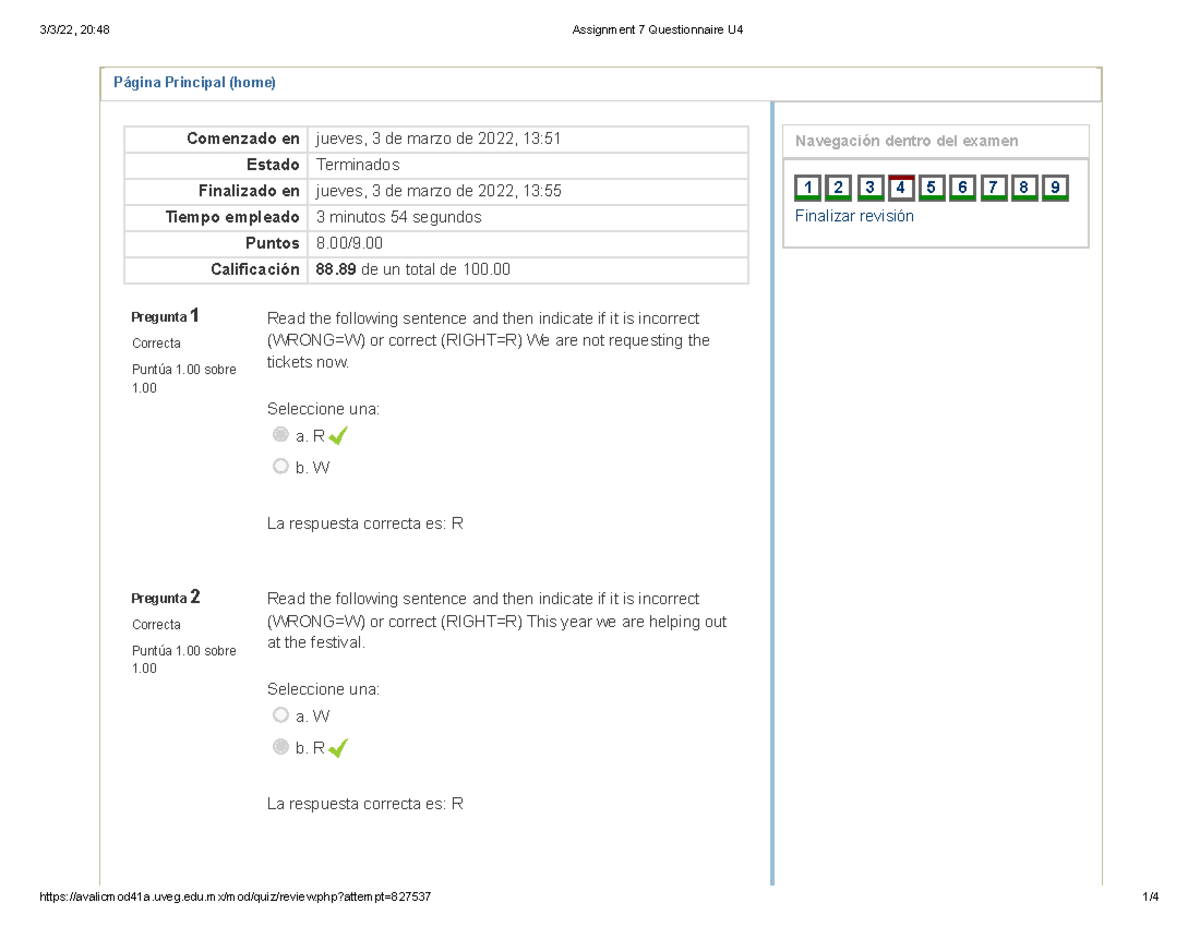Select question 5 navigation box
The image size is (1200, 927).
(x=931, y=188)
